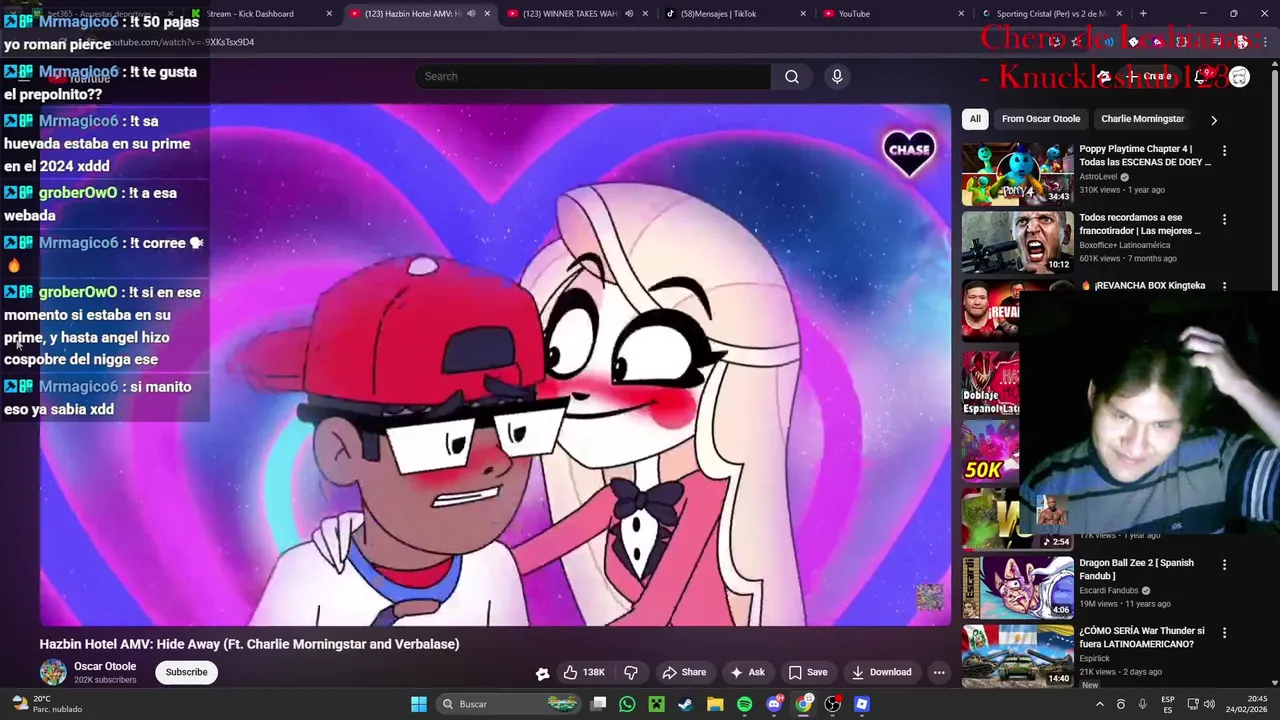
Task: Open Oscar Otoole channel name link
Action: [x=105, y=666]
